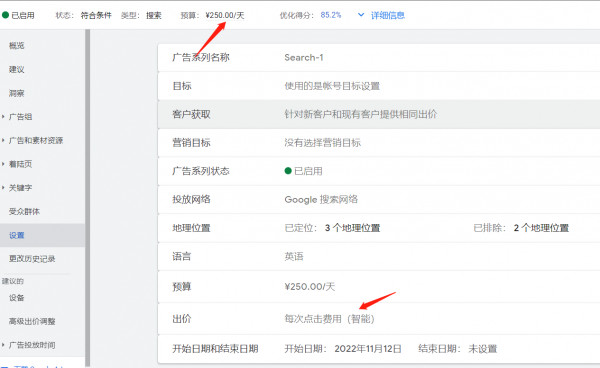Open 广告和素材资源 in the sidebar
Image resolution: width=600 pixels, height=368 pixels.
36,140
